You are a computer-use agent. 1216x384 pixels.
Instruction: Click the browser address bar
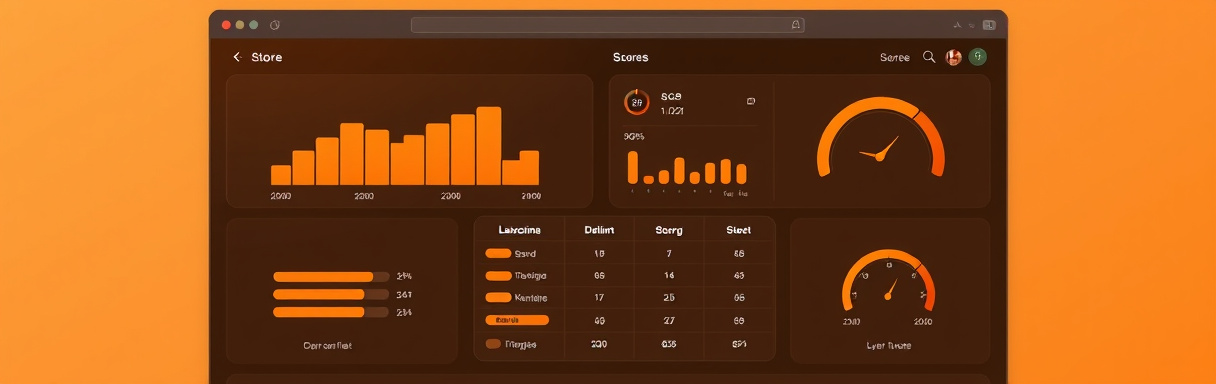607,25
